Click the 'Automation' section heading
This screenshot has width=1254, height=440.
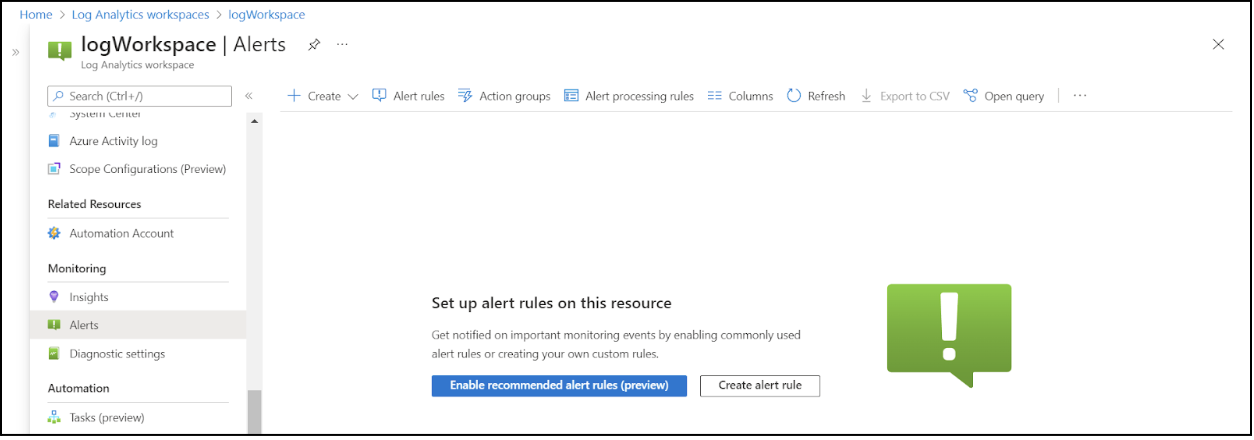click(79, 388)
